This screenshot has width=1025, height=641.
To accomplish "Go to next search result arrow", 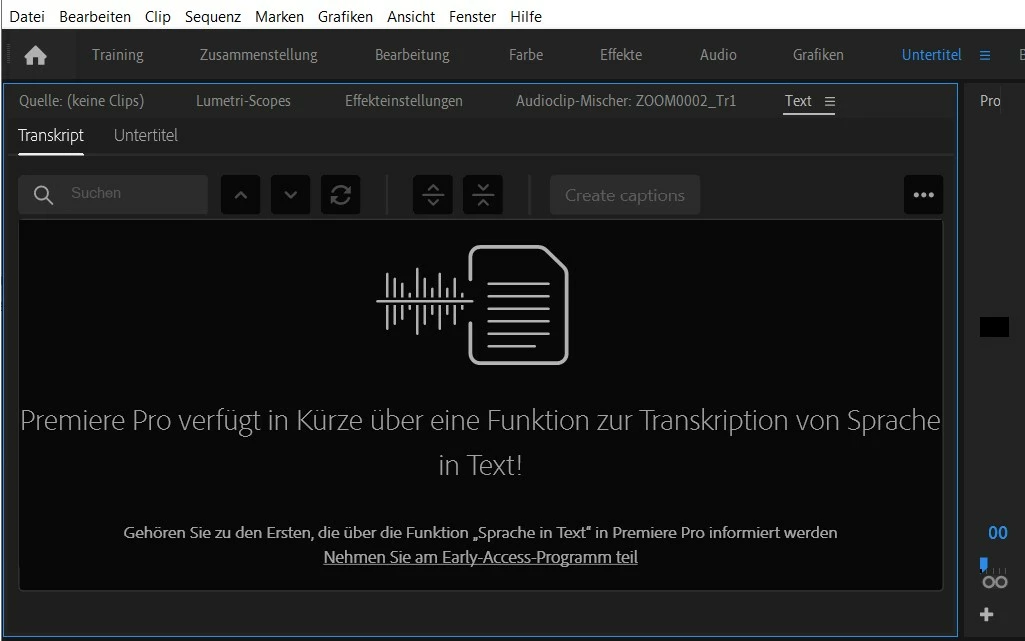I will point(290,195).
